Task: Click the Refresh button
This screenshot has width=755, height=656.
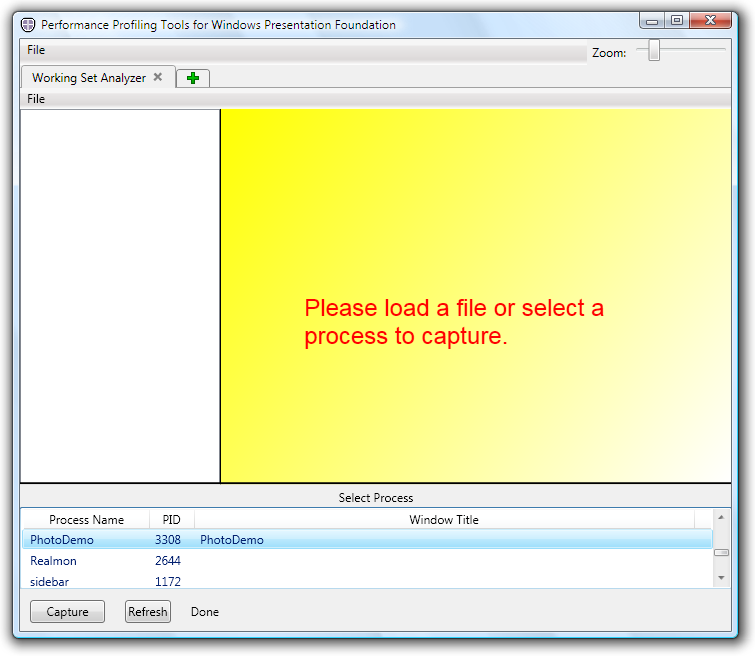Action: pos(148,612)
